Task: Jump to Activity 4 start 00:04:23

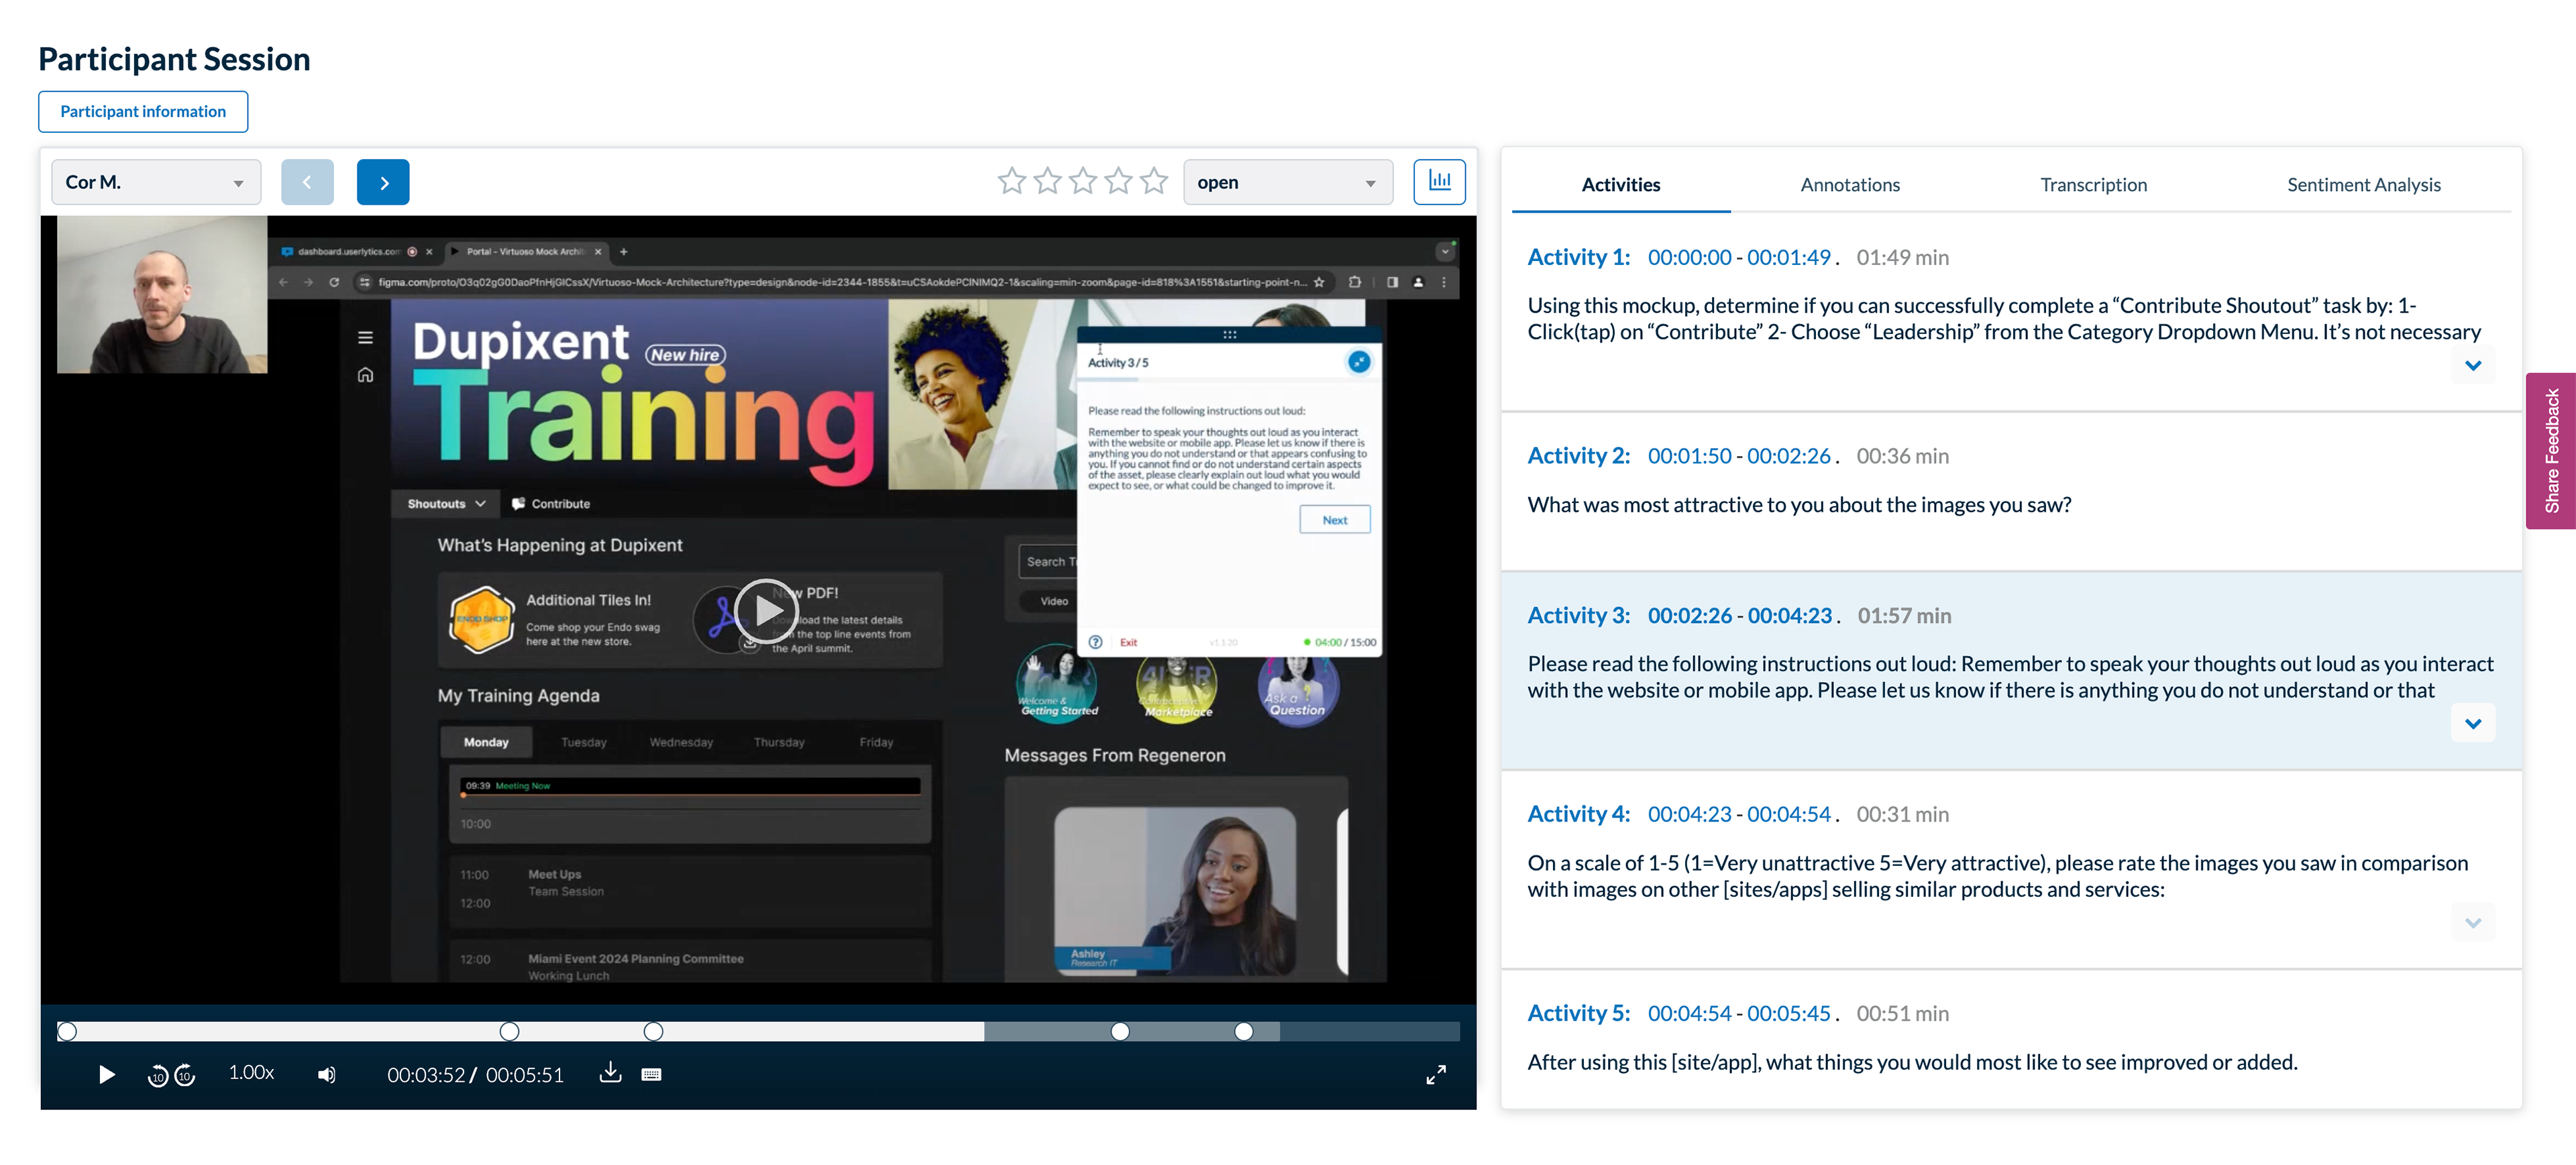Action: [x=1689, y=814]
